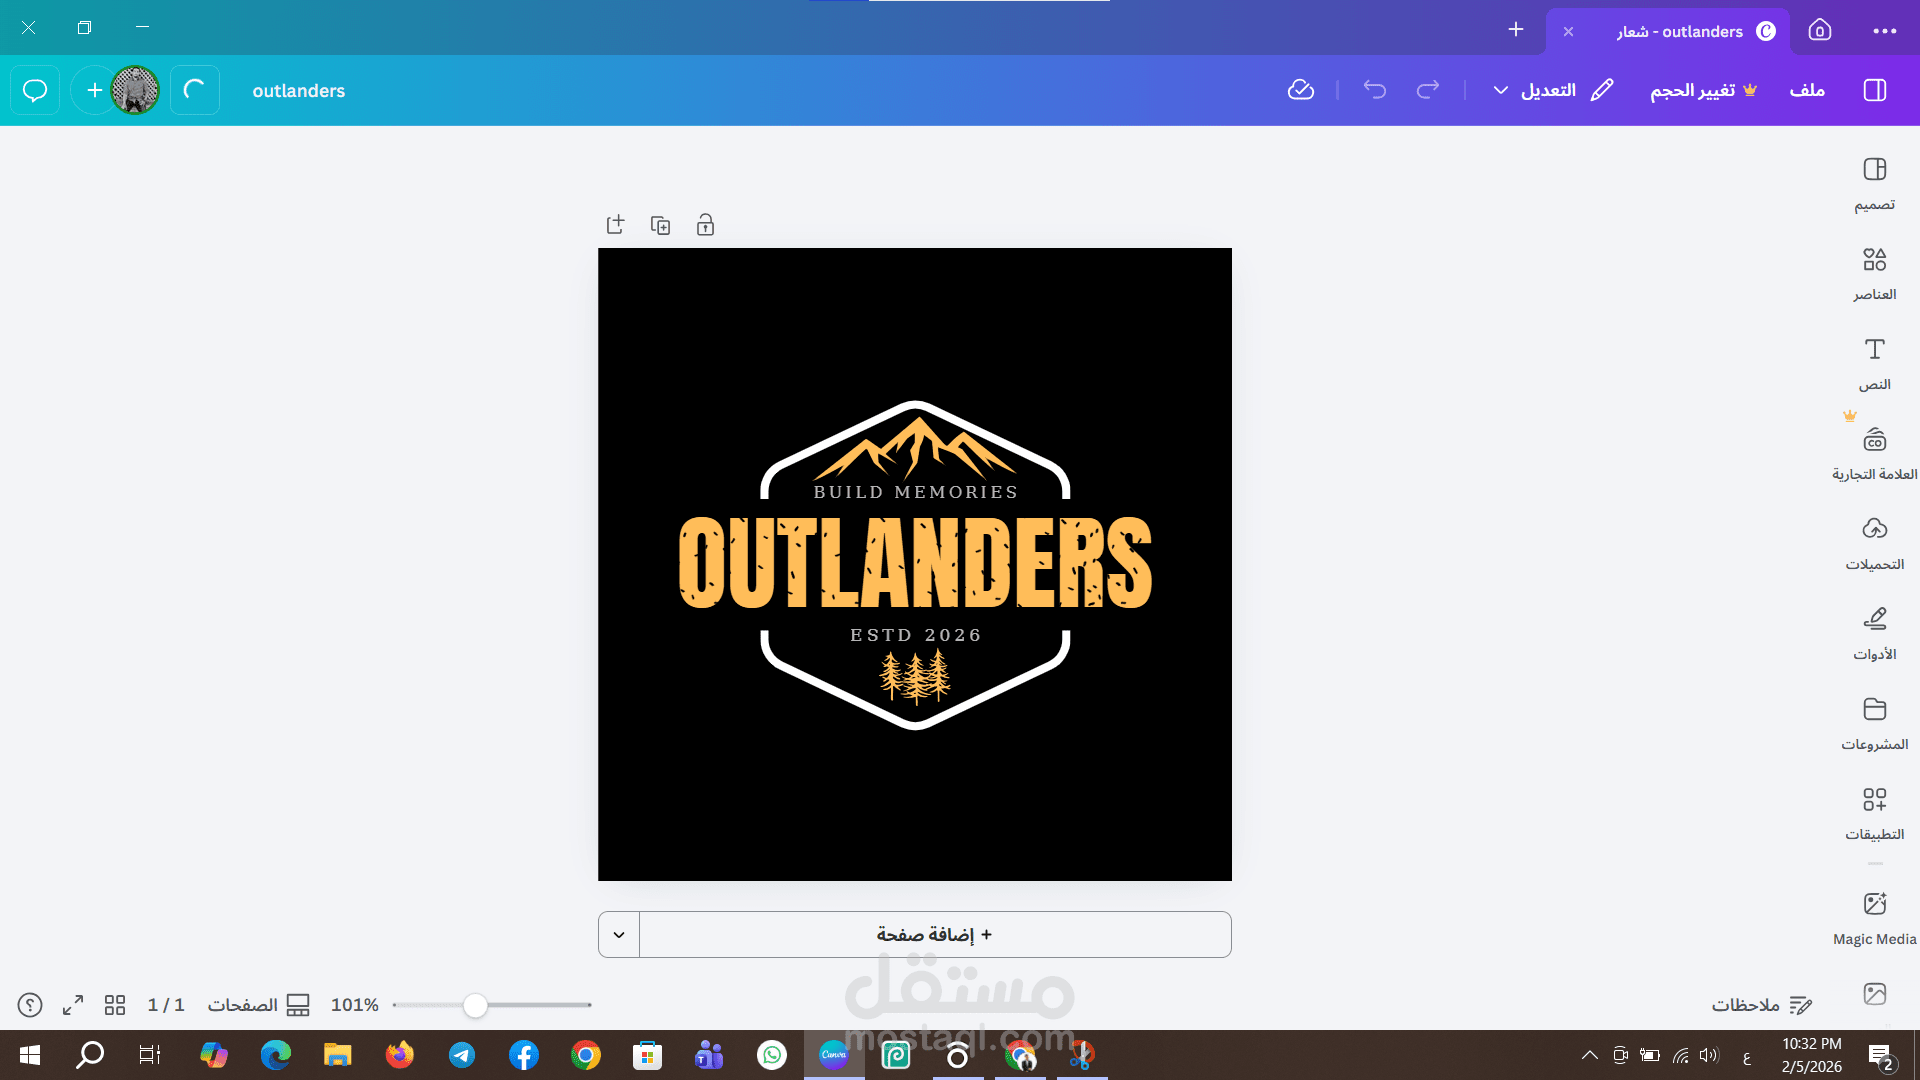The image size is (1920, 1080).
Task: Click the add page icon above canvas
Action: [615, 225]
